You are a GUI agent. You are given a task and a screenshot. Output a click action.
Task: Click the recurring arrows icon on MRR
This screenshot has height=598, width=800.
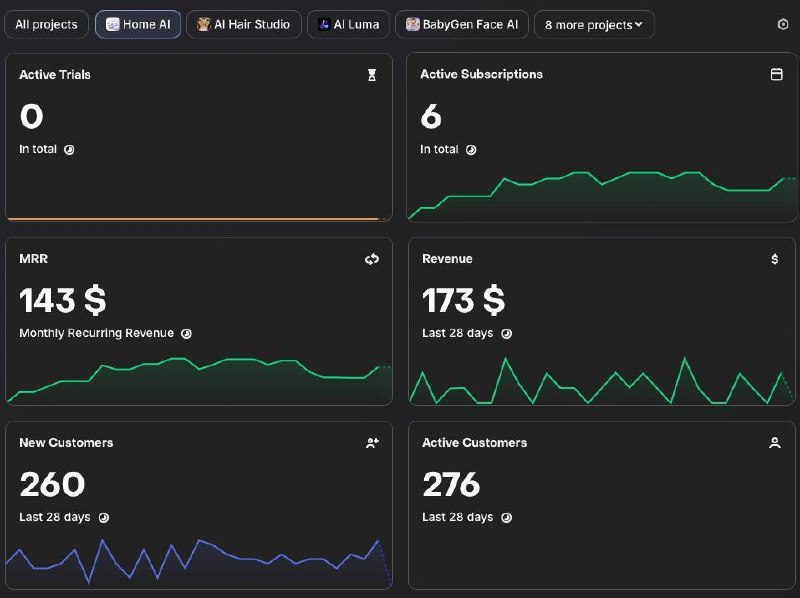372,259
